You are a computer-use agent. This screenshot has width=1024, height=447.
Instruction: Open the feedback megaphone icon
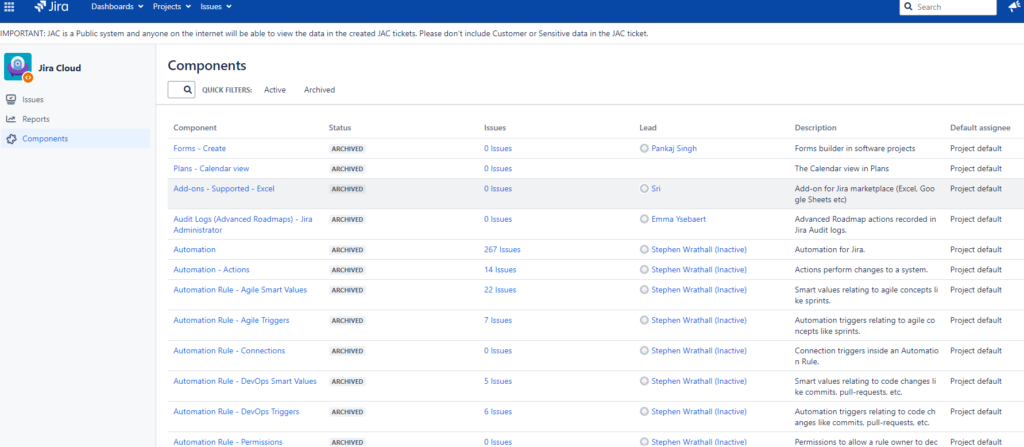pyautogui.click(x=1014, y=7)
